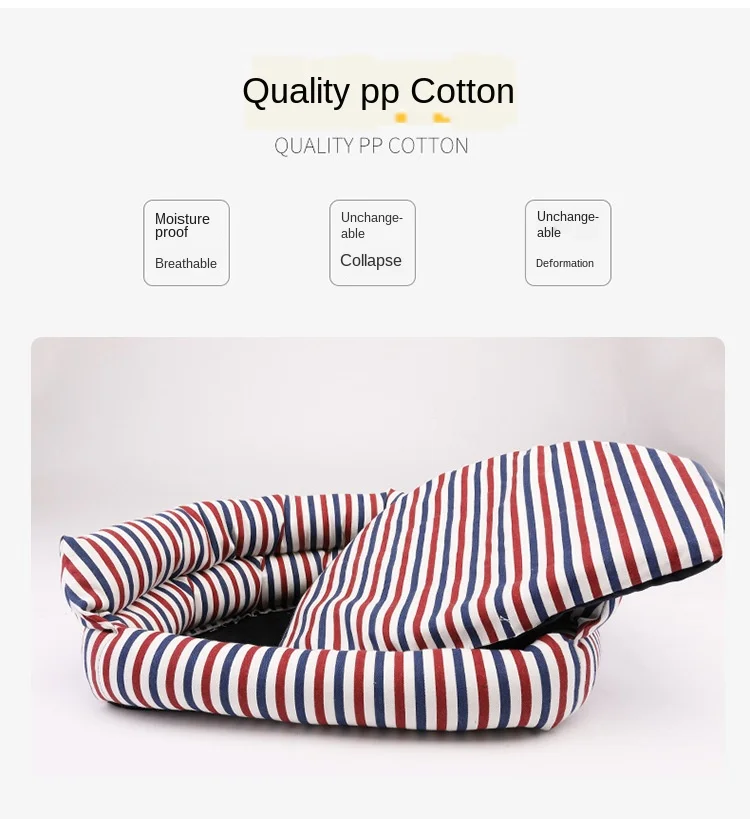Click "Unchange-able" text in middle box

[x=371, y=225]
